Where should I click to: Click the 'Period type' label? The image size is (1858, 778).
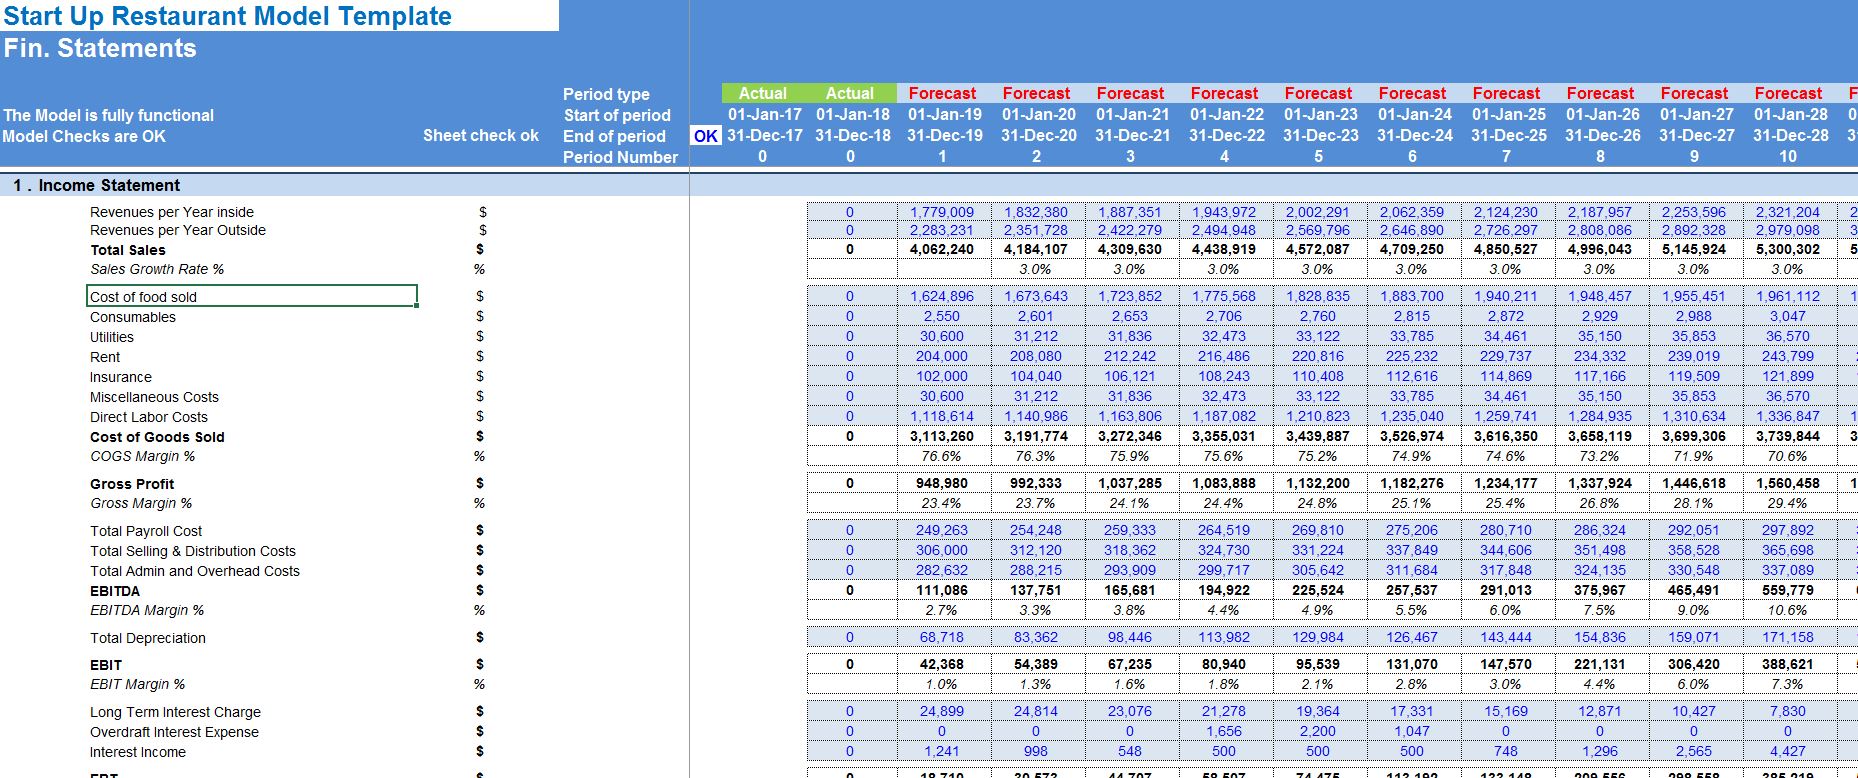(606, 94)
